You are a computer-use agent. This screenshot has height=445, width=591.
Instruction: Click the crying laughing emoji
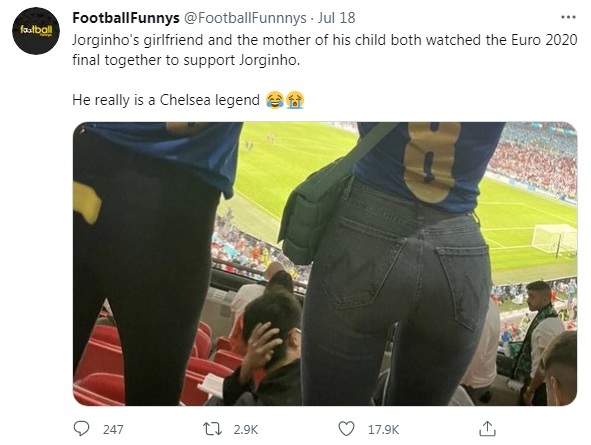click(x=275, y=100)
